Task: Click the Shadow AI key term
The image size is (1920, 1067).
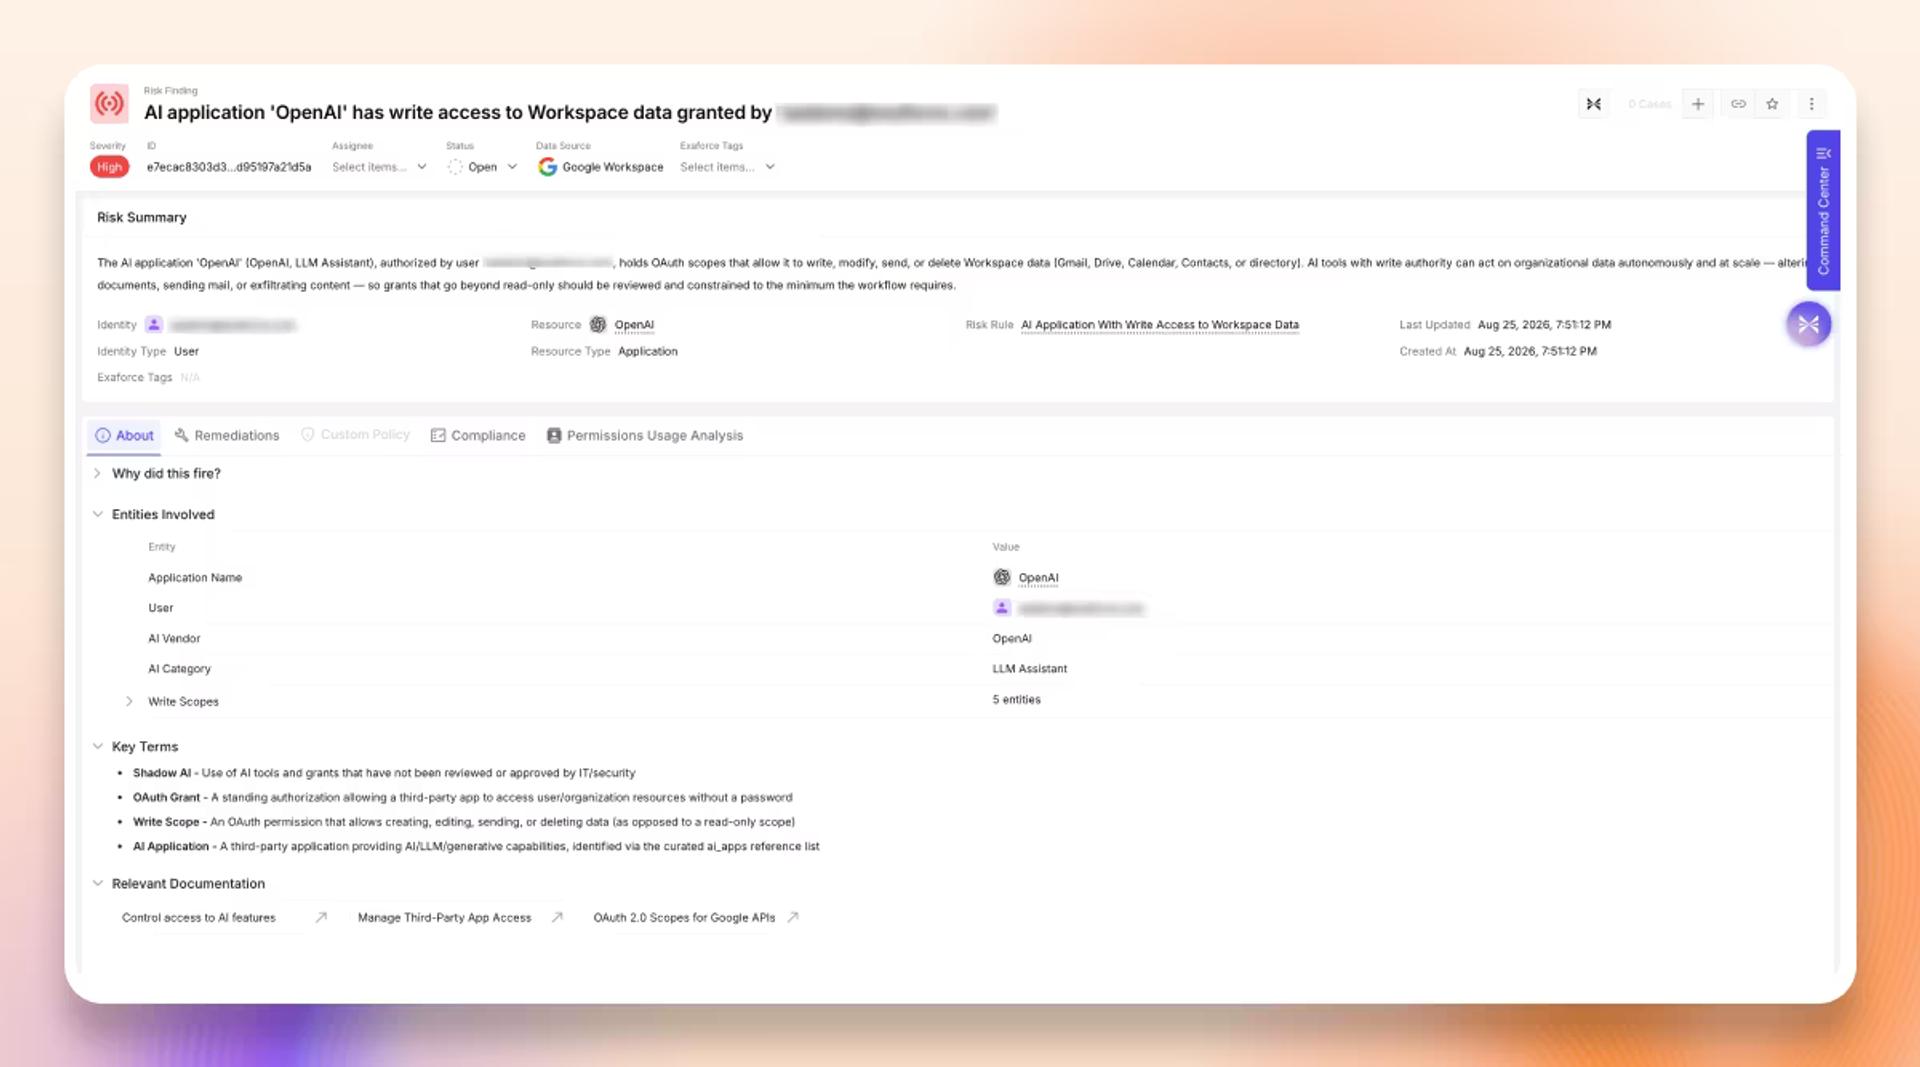Action: click(161, 773)
